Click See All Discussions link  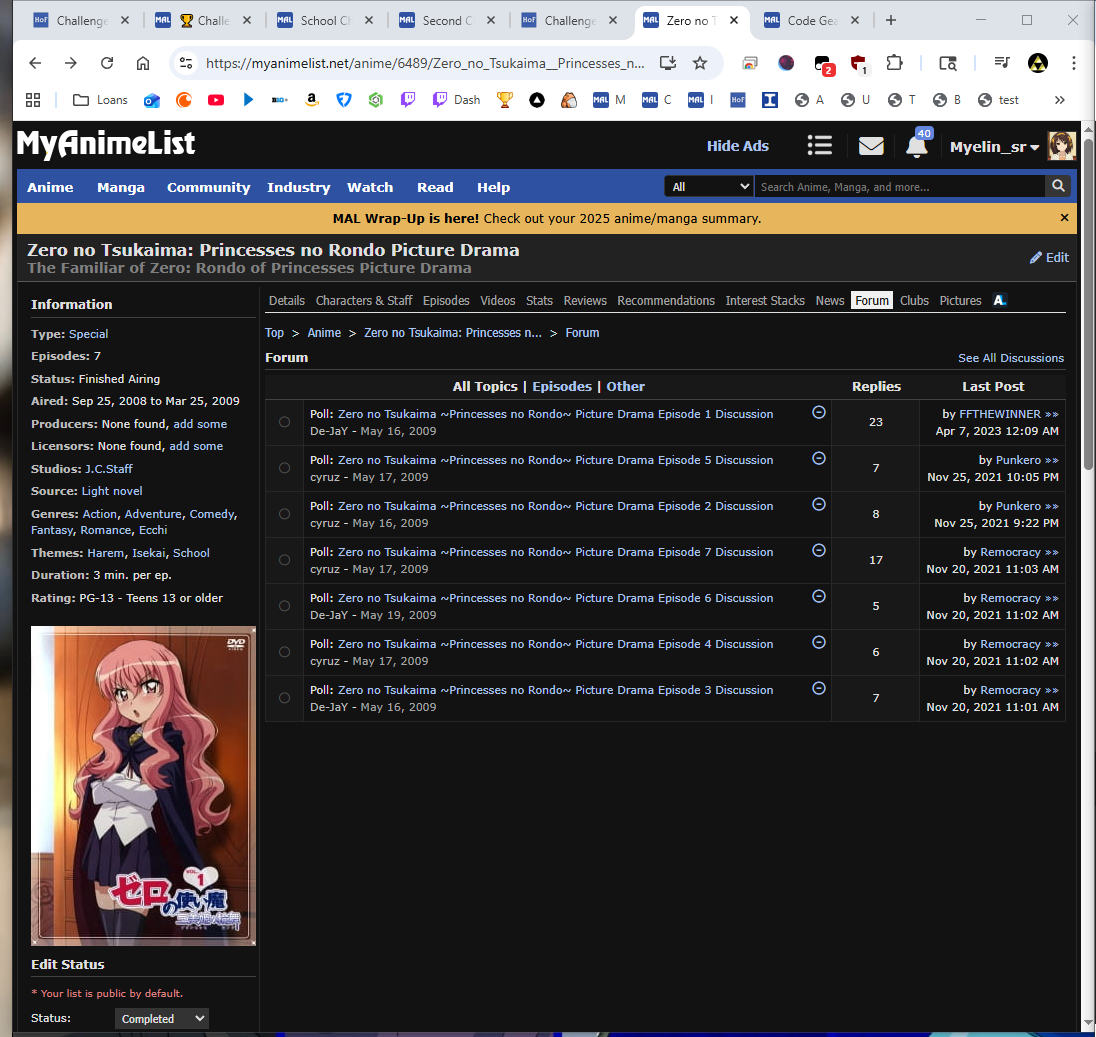1011,358
